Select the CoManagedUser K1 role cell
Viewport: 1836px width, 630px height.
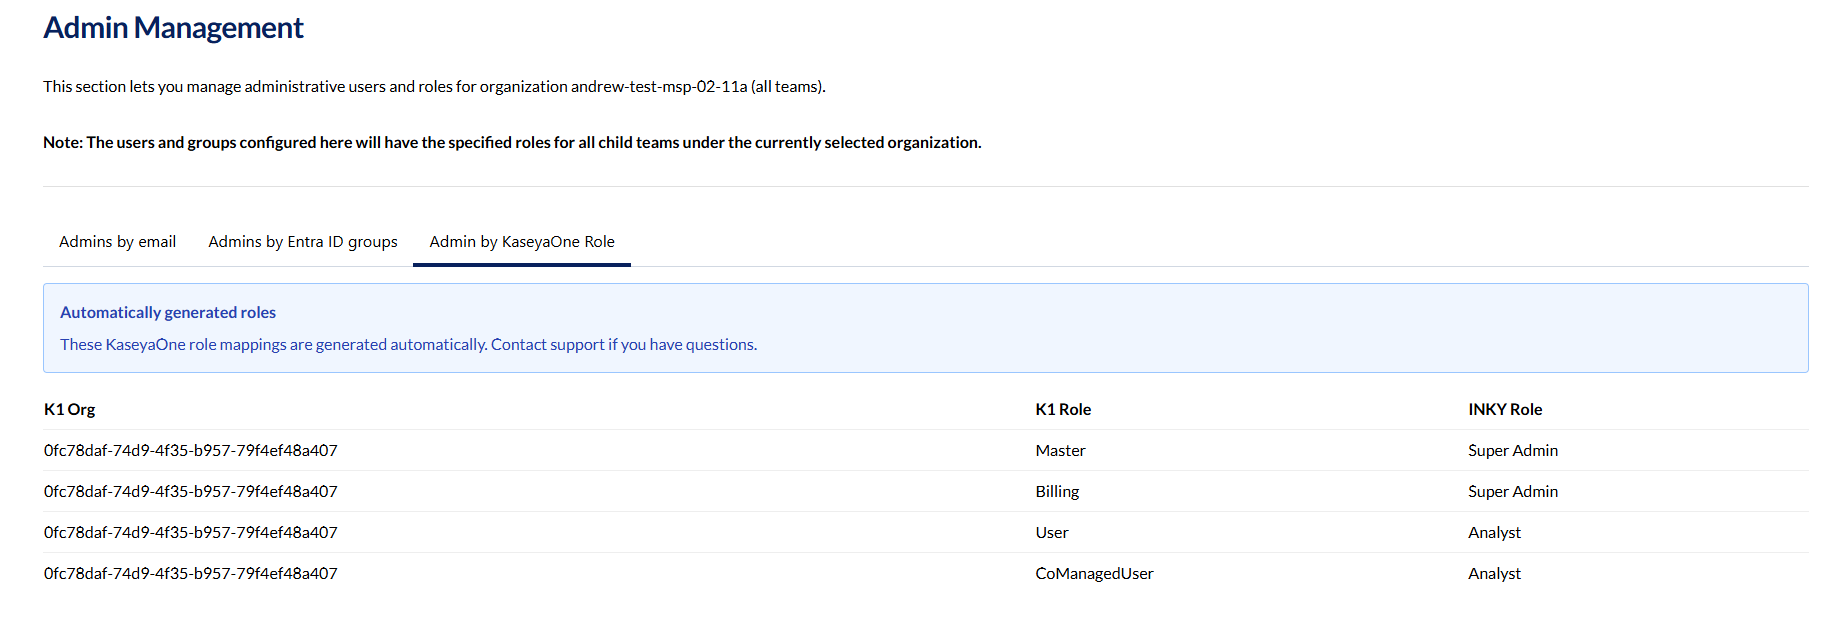click(x=1094, y=574)
